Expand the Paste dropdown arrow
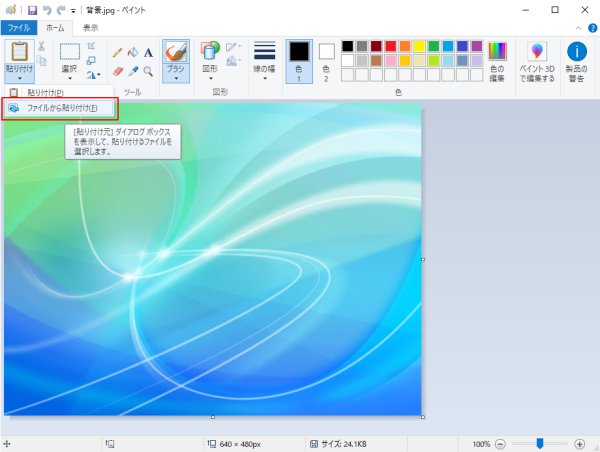This screenshot has height=452, width=600. point(20,78)
